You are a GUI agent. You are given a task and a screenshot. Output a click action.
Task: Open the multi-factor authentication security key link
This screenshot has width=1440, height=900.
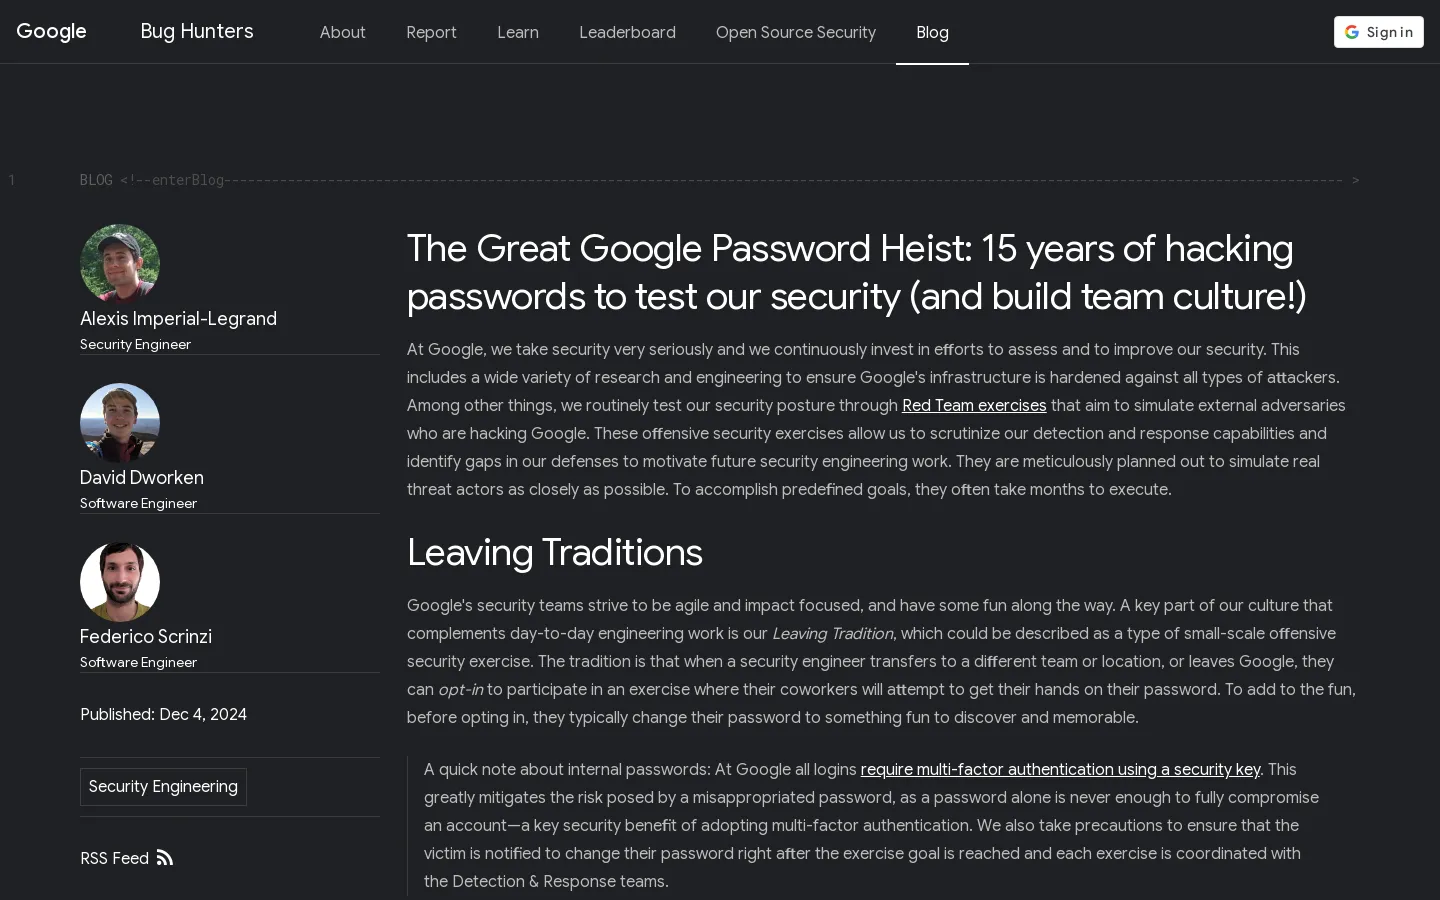pyautogui.click(x=1060, y=769)
